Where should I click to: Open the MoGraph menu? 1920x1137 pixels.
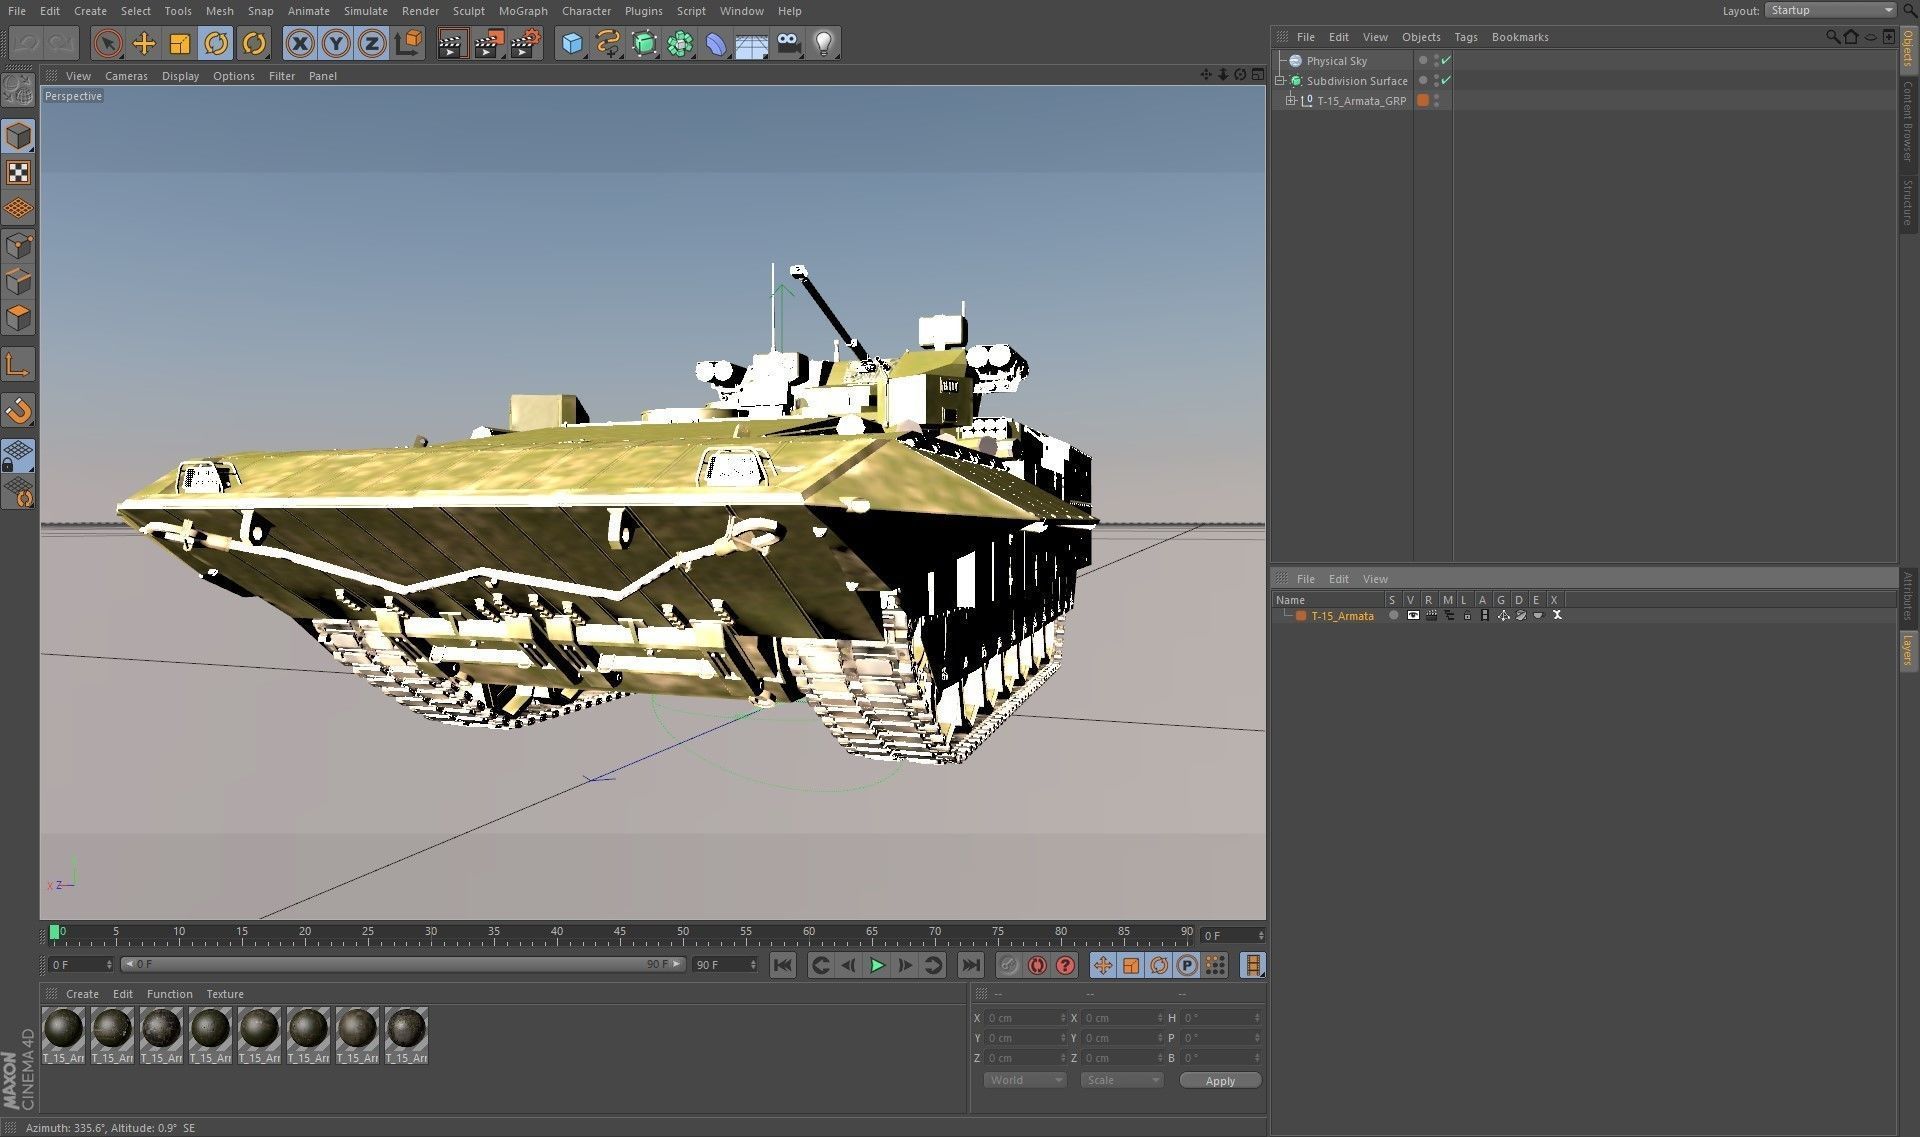click(x=523, y=11)
